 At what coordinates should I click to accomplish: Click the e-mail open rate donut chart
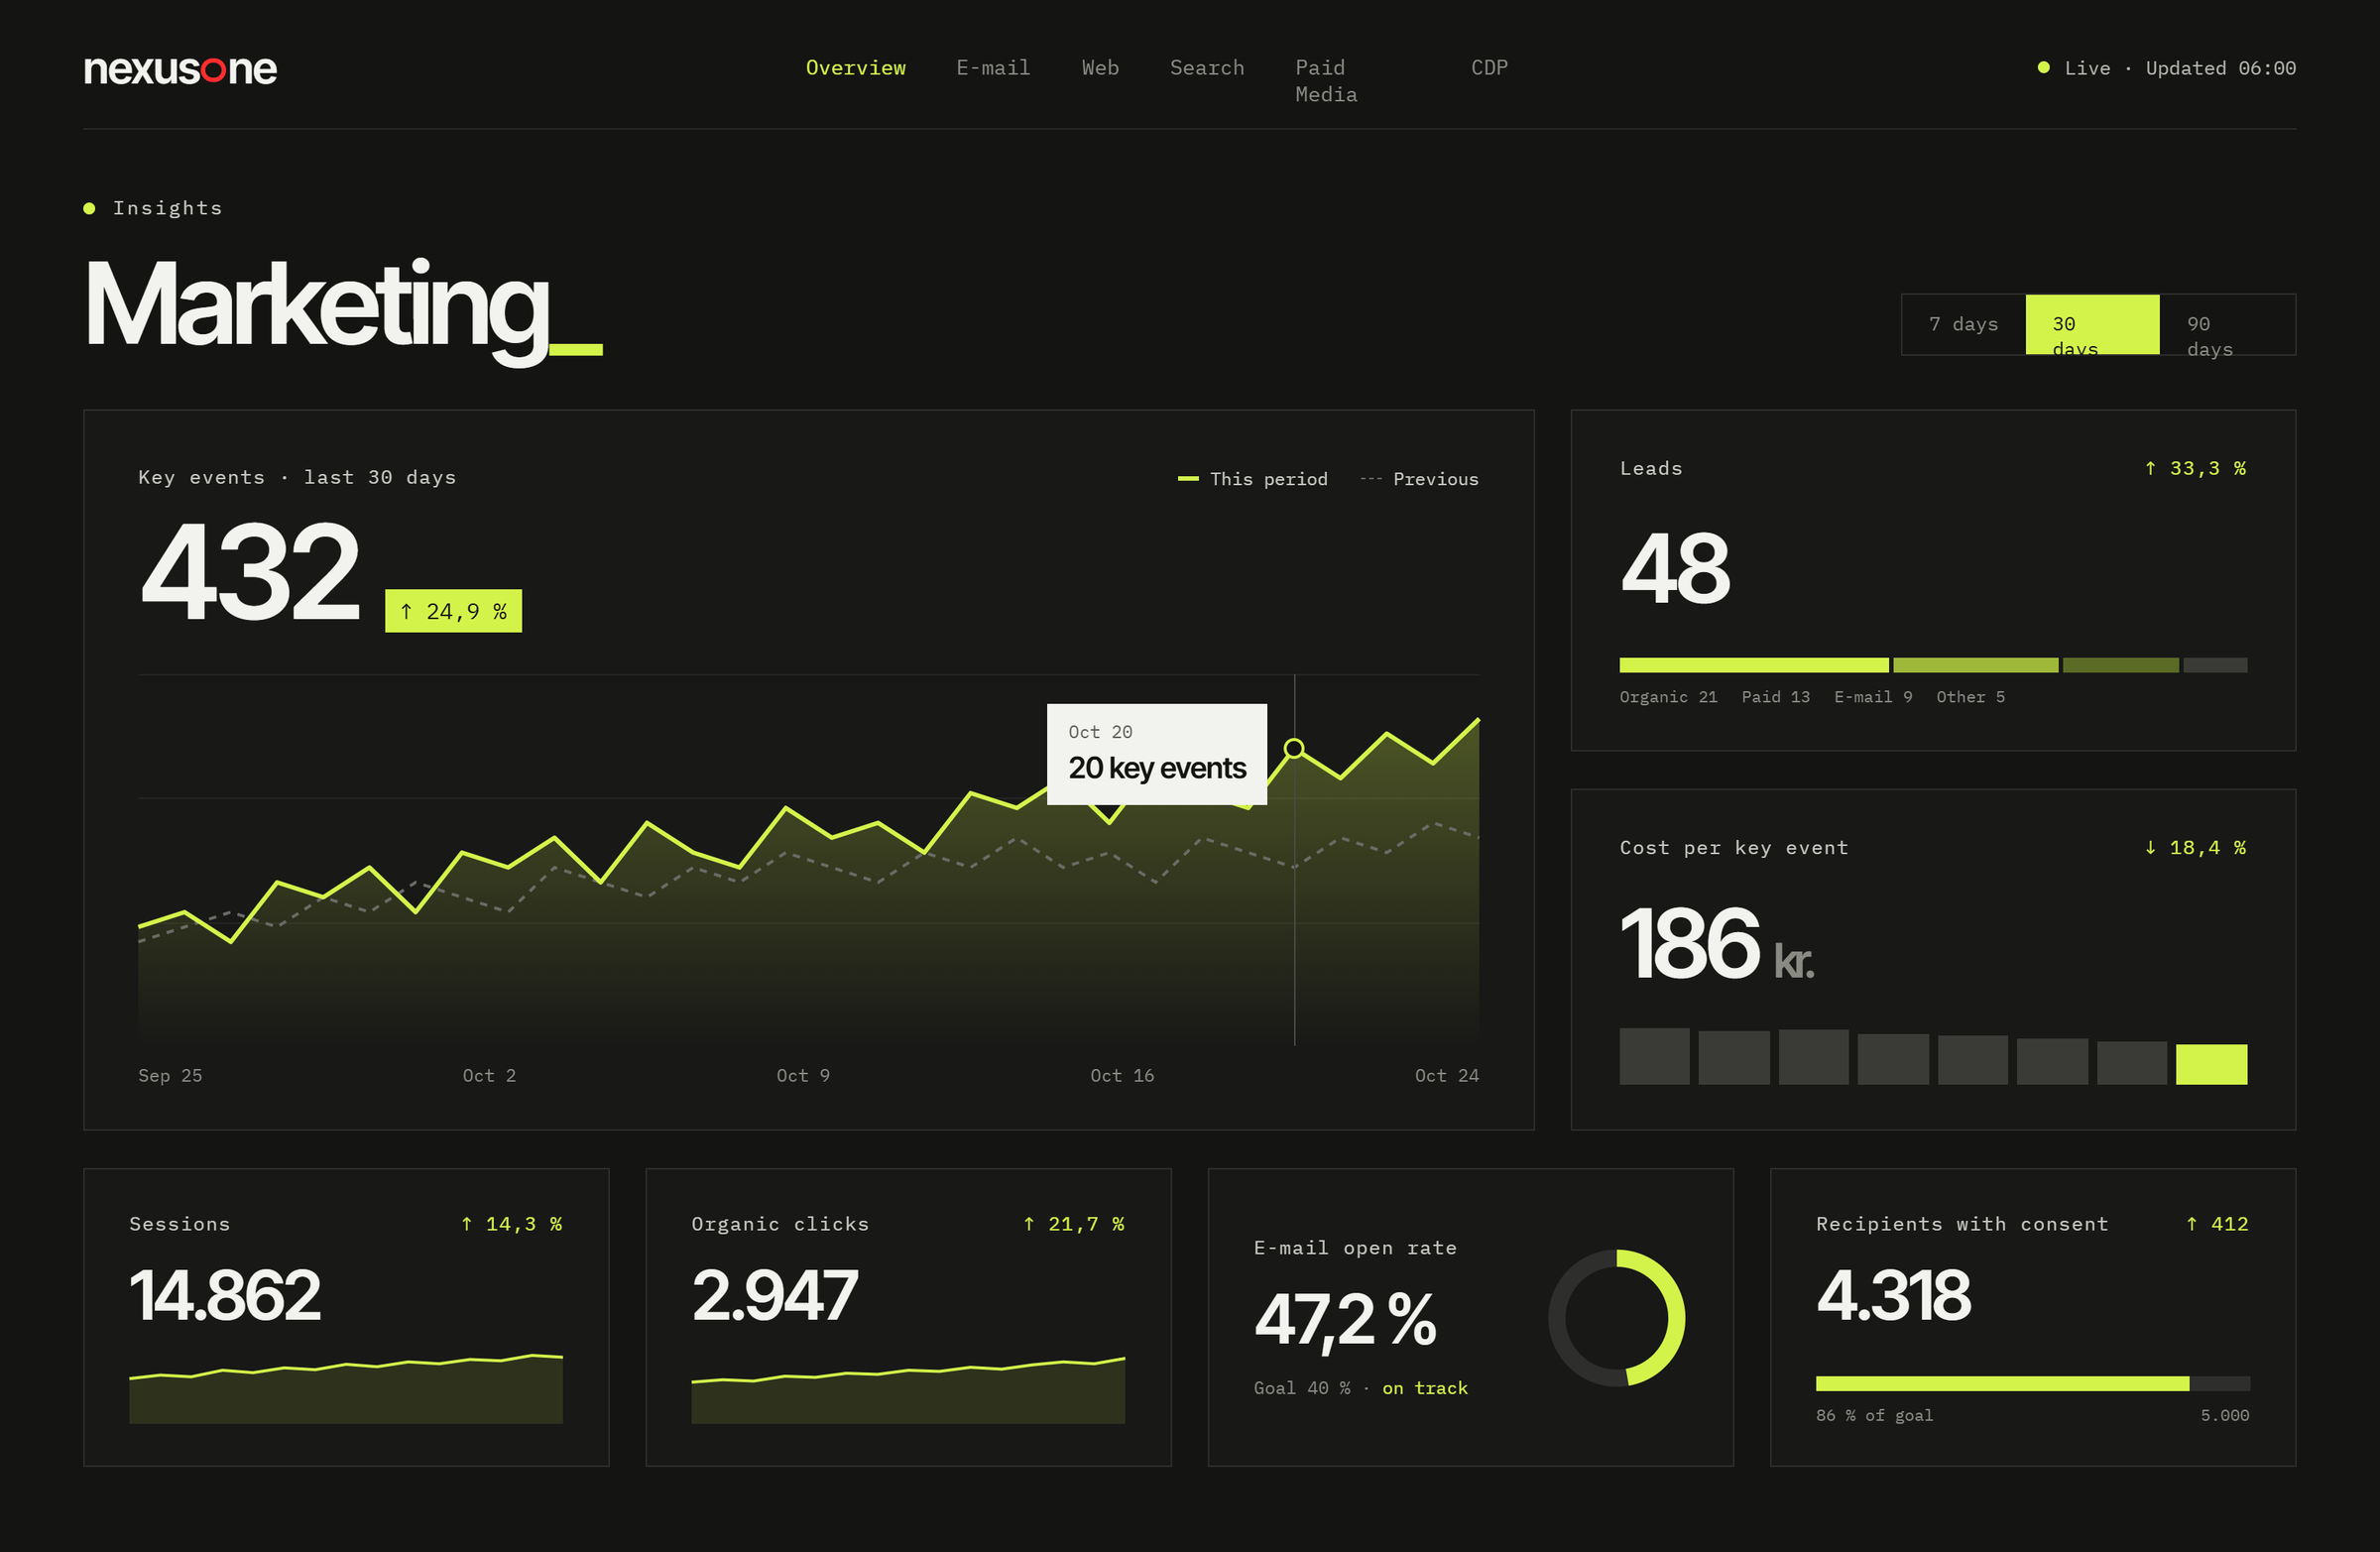point(1616,1317)
